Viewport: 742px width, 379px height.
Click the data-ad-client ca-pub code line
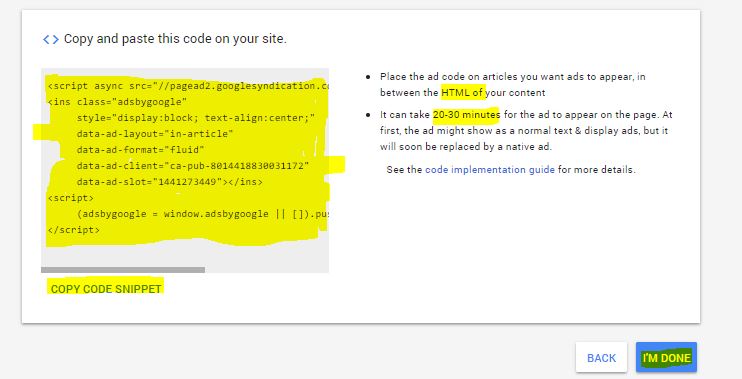coord(193,166)
